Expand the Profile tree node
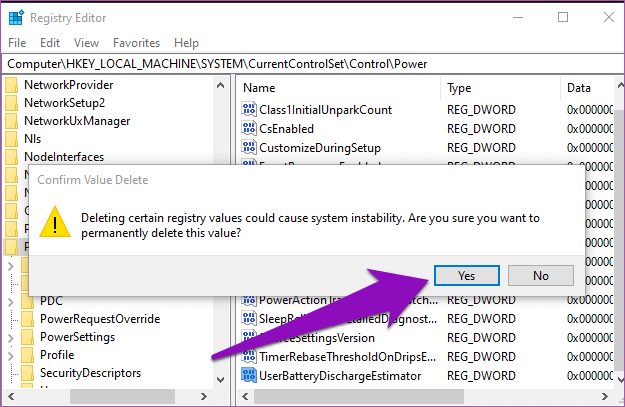Image resolution: width=625 pixels, height=407 pixels. 11,356
